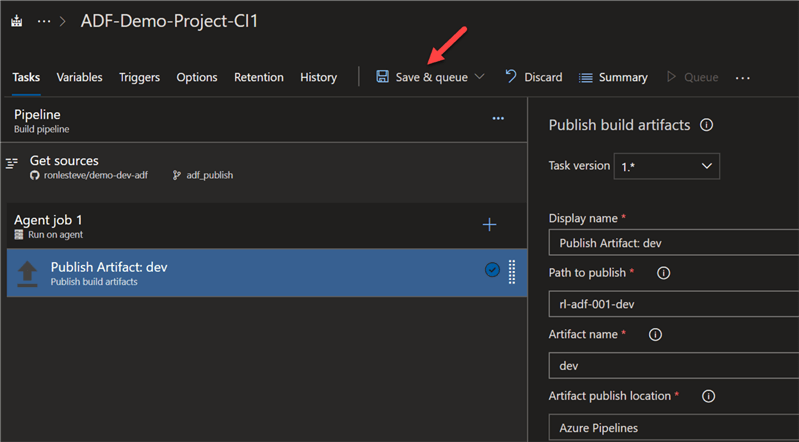Click the Path to publish info icon
The height and width of the screenshot is (442, 799).
coord(663,273)
